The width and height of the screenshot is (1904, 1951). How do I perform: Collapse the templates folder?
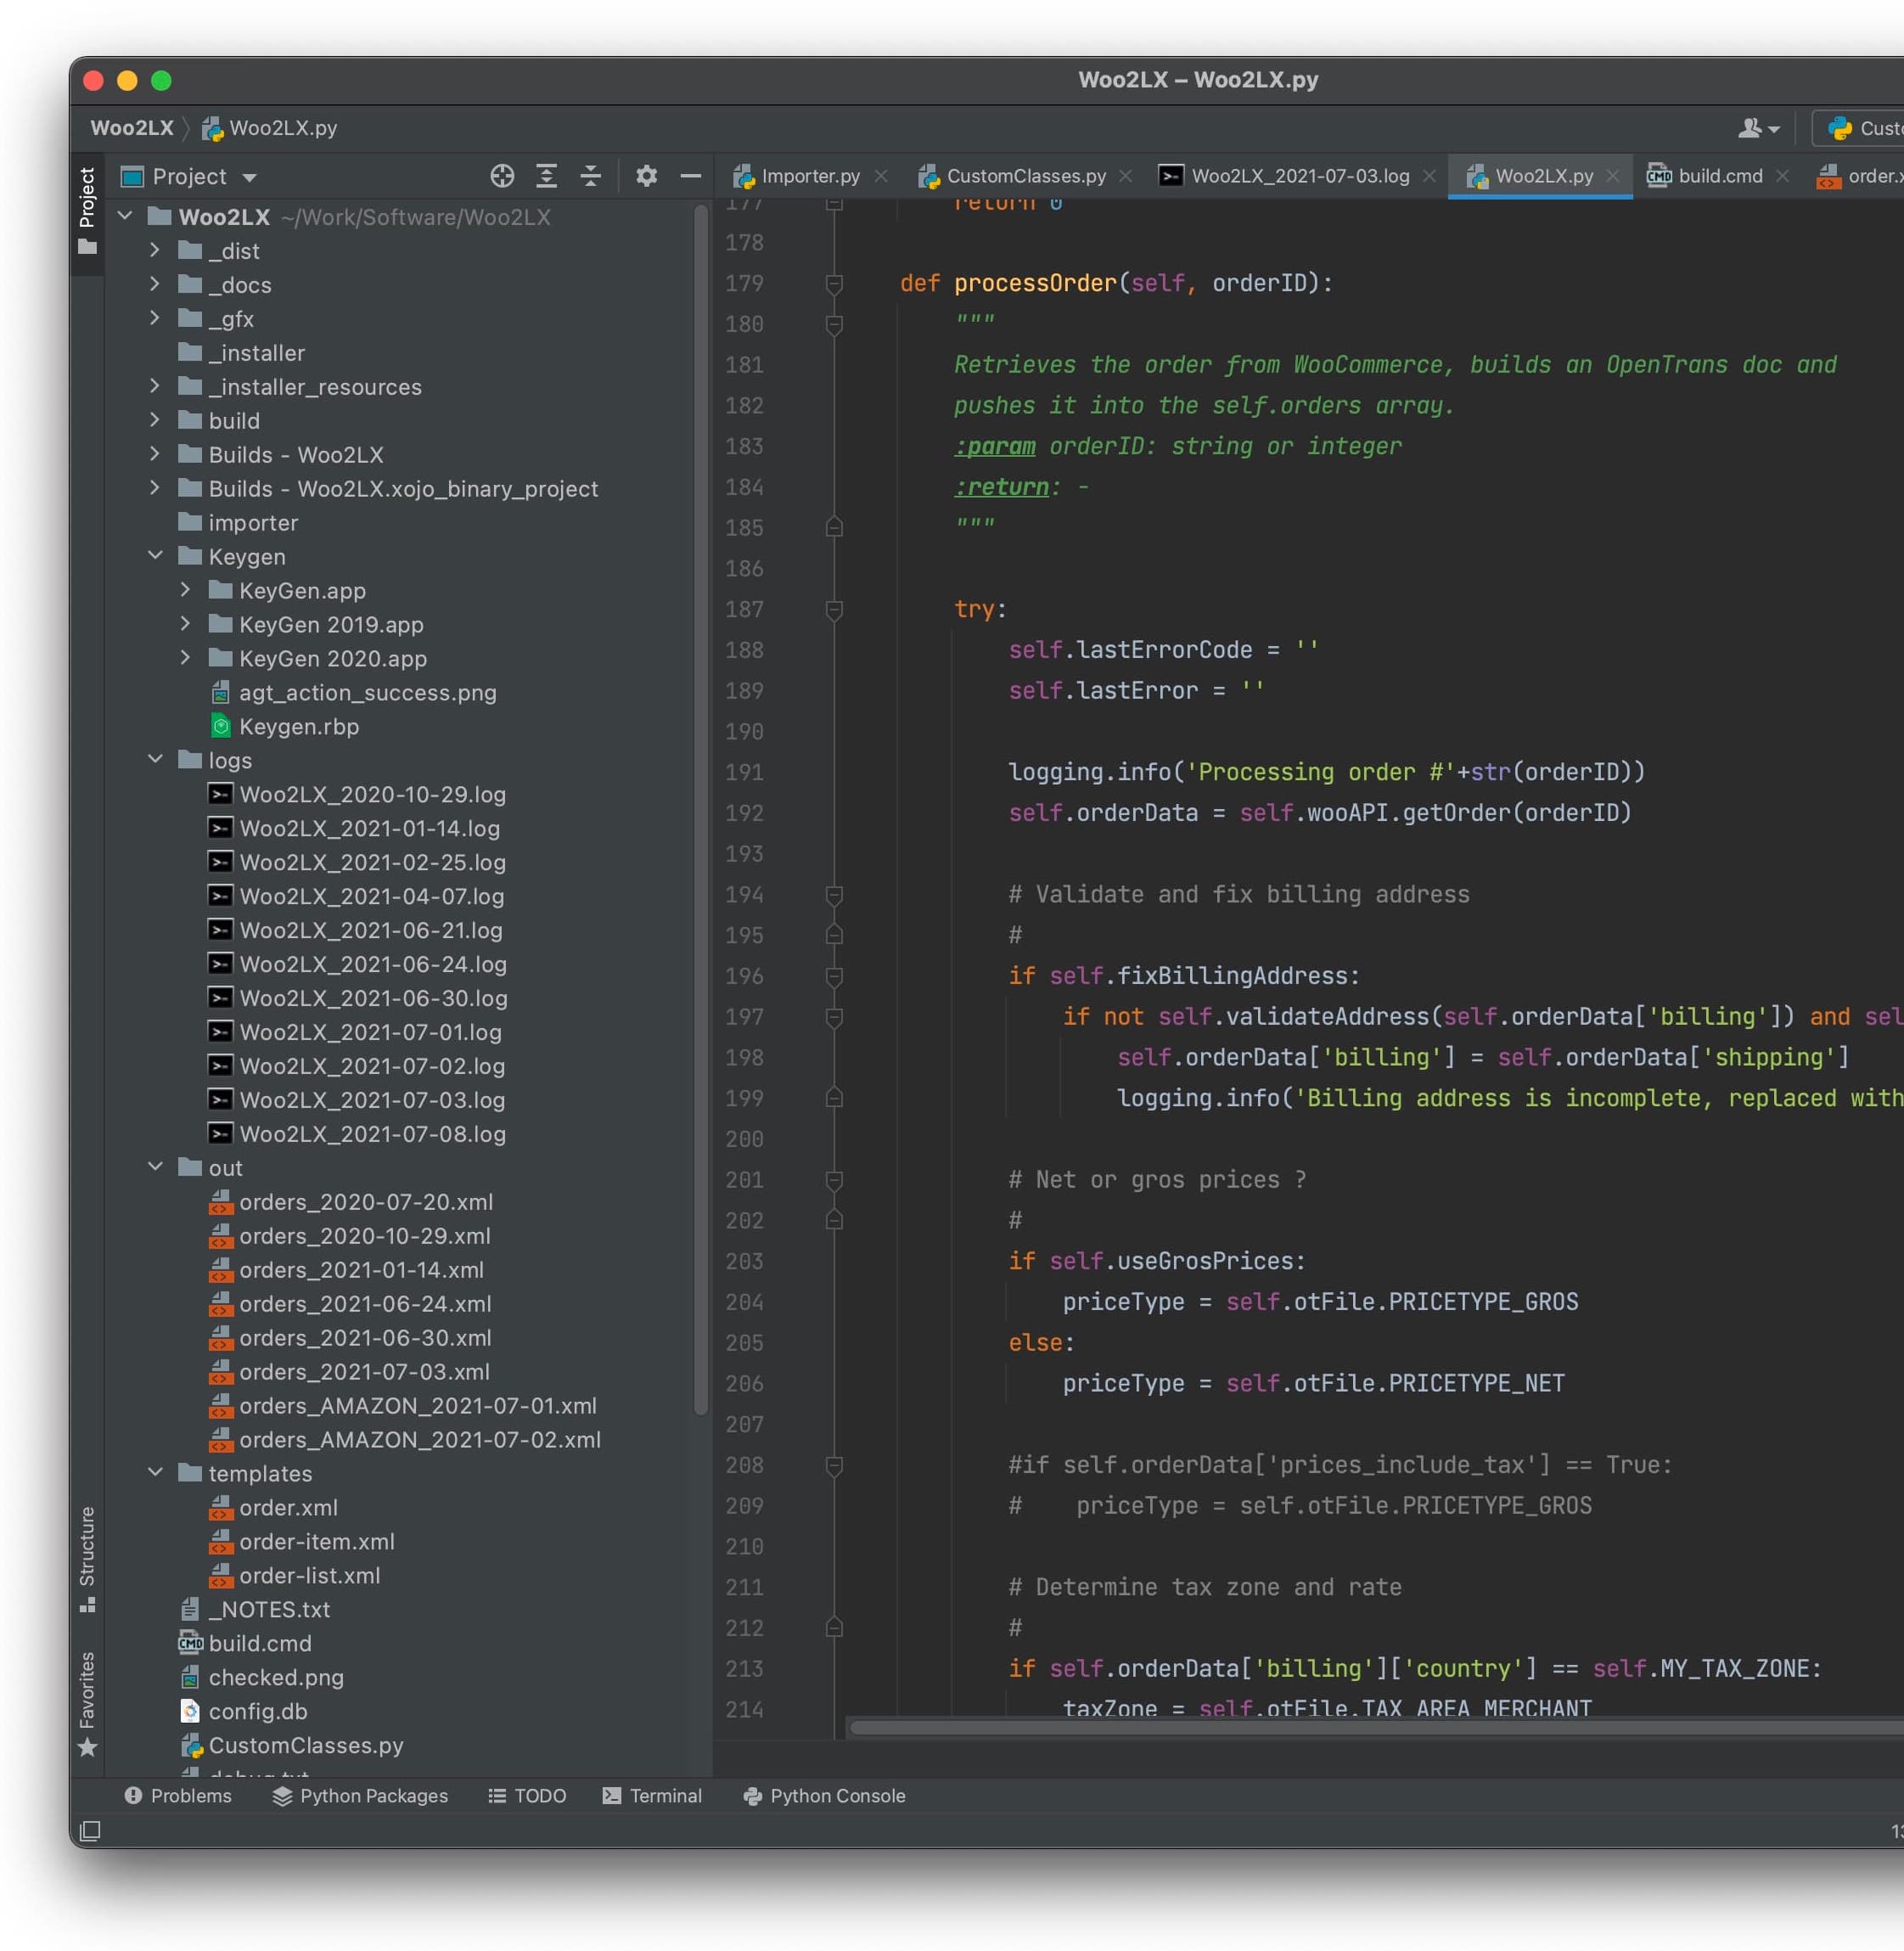(155, 1473)
